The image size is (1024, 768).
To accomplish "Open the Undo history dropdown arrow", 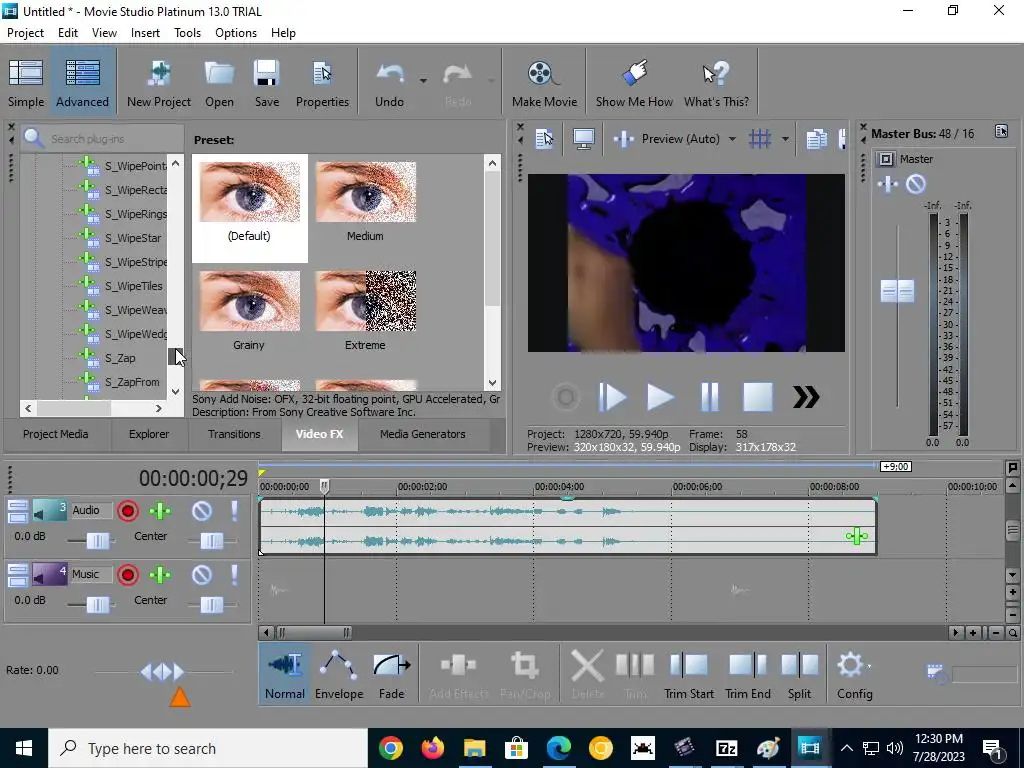I will point(423,81).
